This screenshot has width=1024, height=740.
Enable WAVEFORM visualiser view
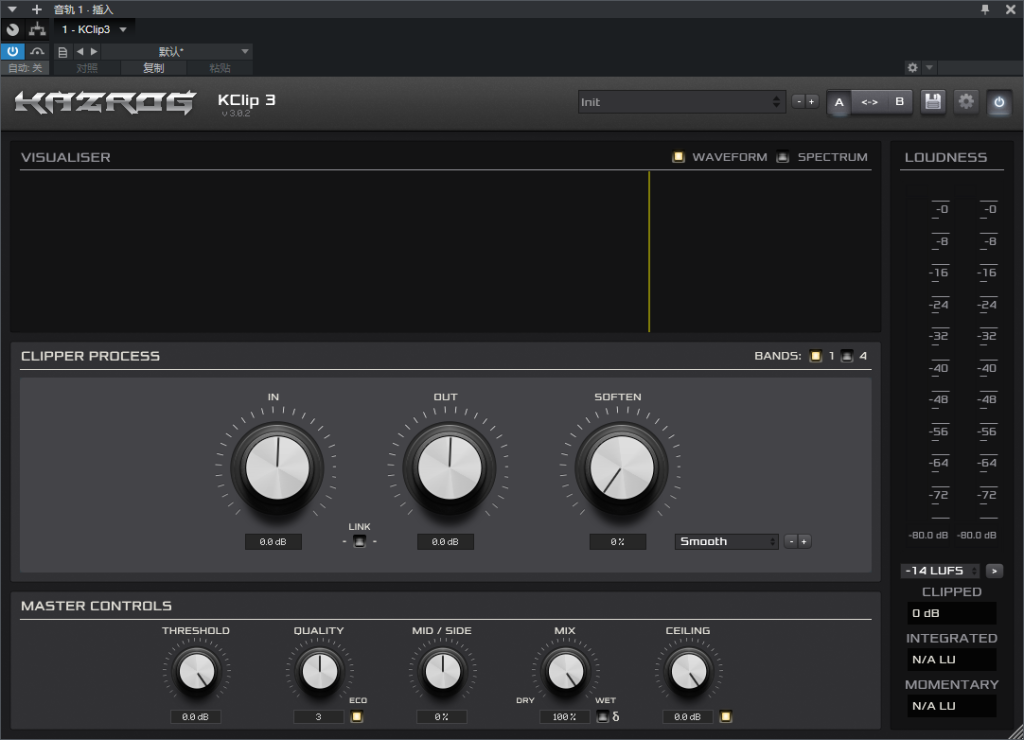679,157
